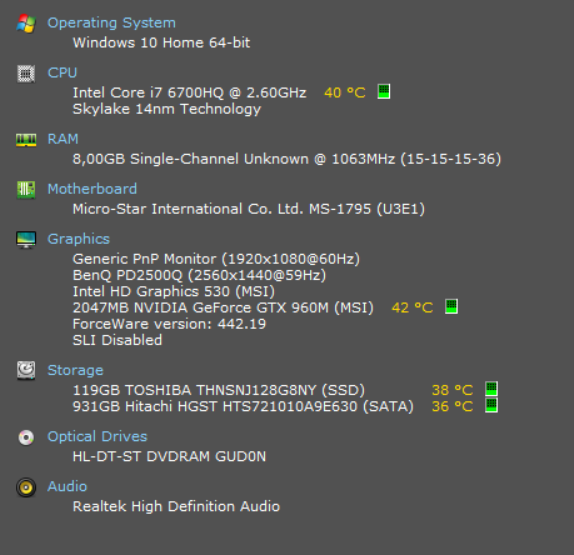
Task: Go to the Storage section
Action: pos(75,370)
